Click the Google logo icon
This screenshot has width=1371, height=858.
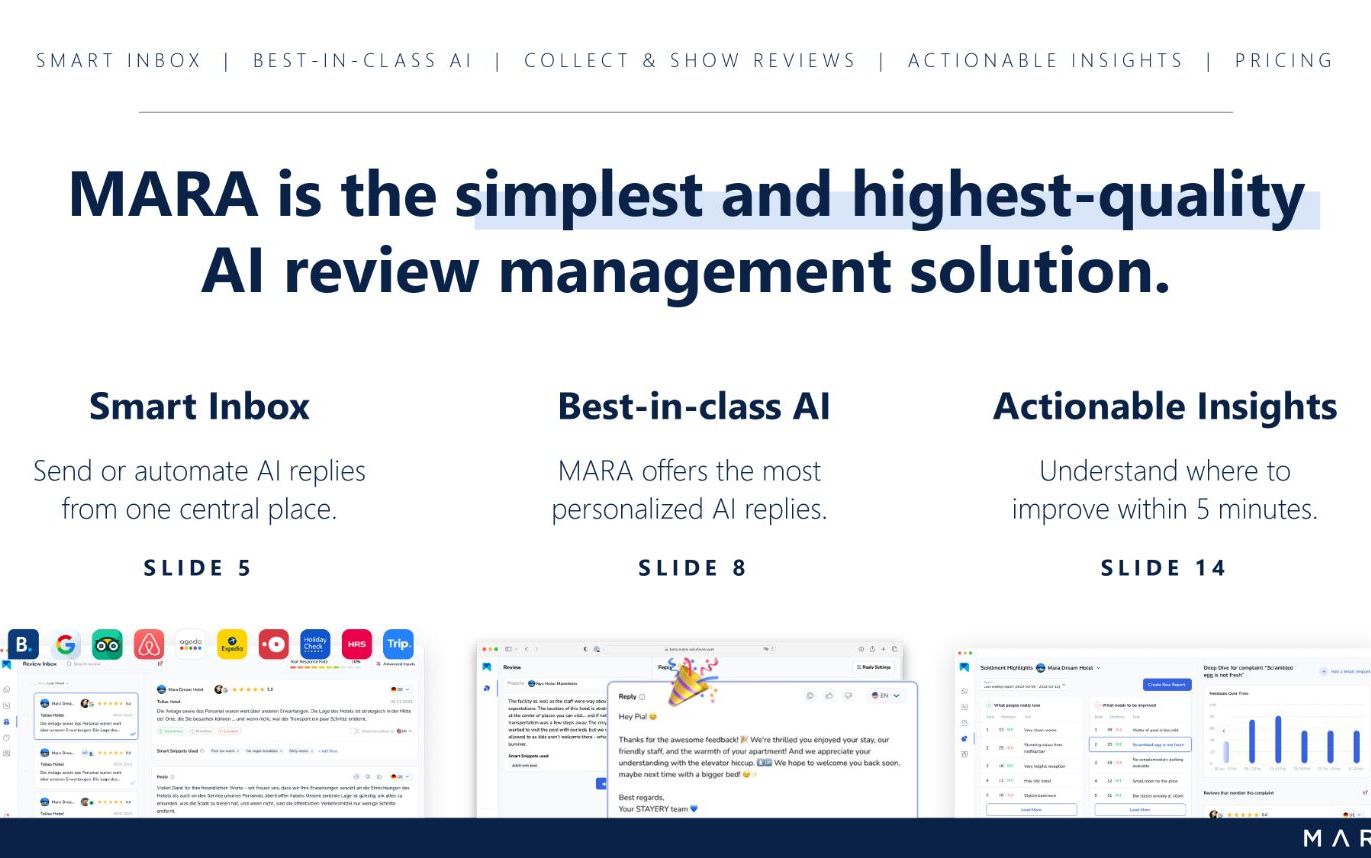[65, 644]
